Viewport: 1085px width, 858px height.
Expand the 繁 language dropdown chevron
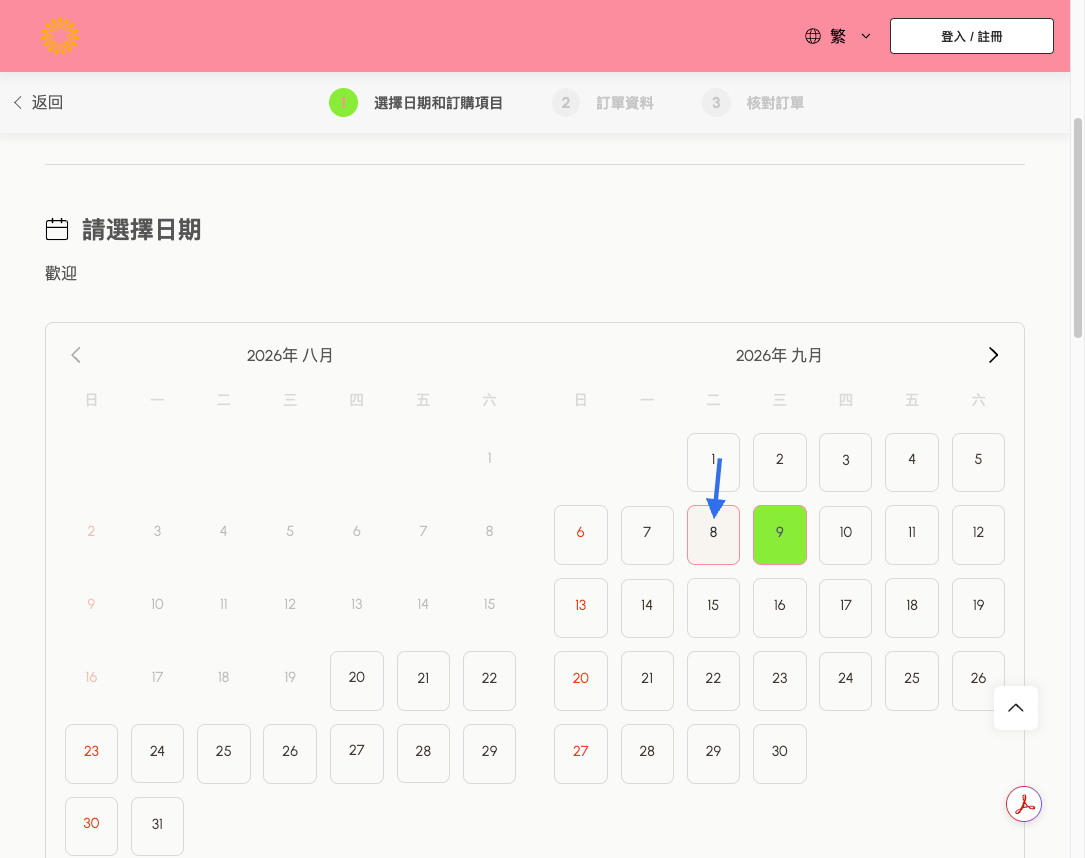tap(866, 36)
